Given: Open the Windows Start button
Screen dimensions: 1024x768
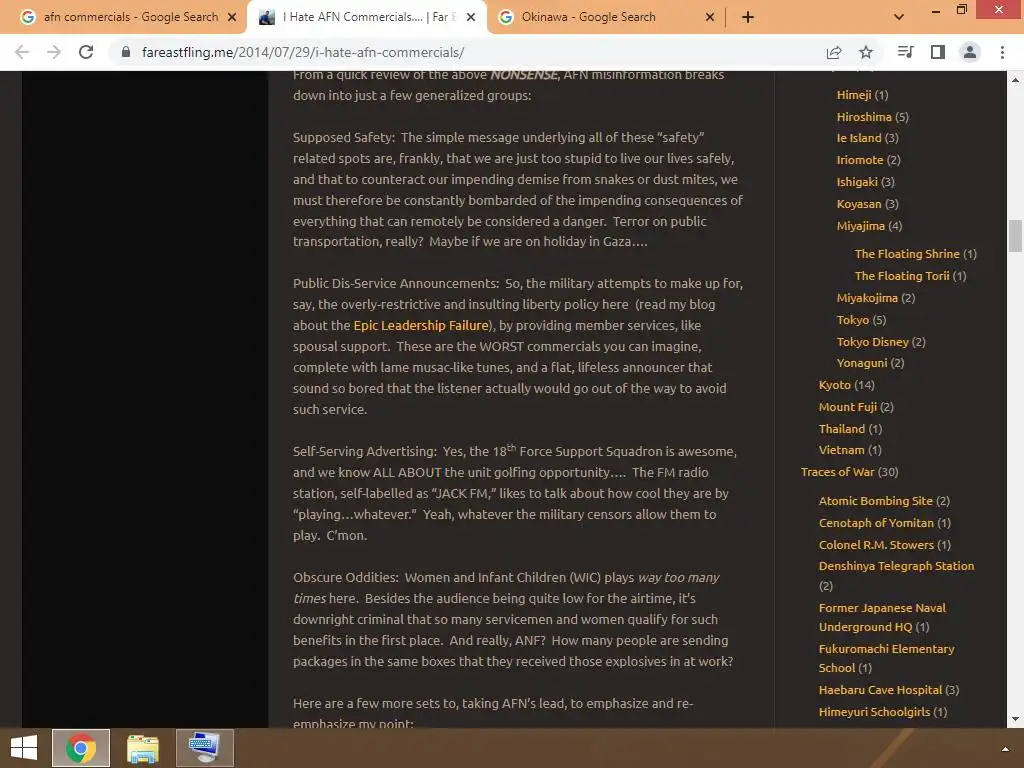Looking at the screenshot, I should tap(24, 748).
